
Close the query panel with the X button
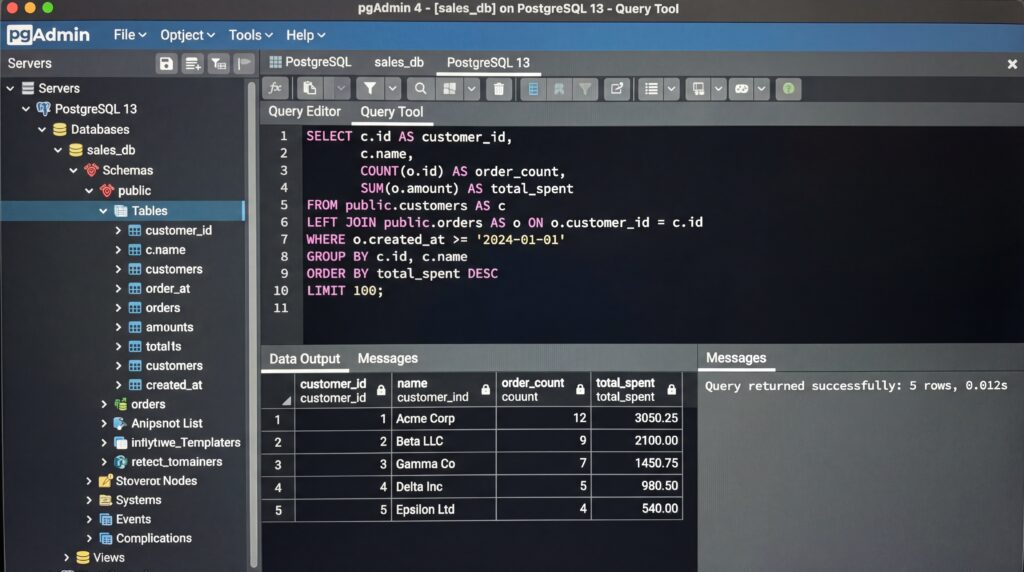pyautogui.click(x=1012, y=64)
